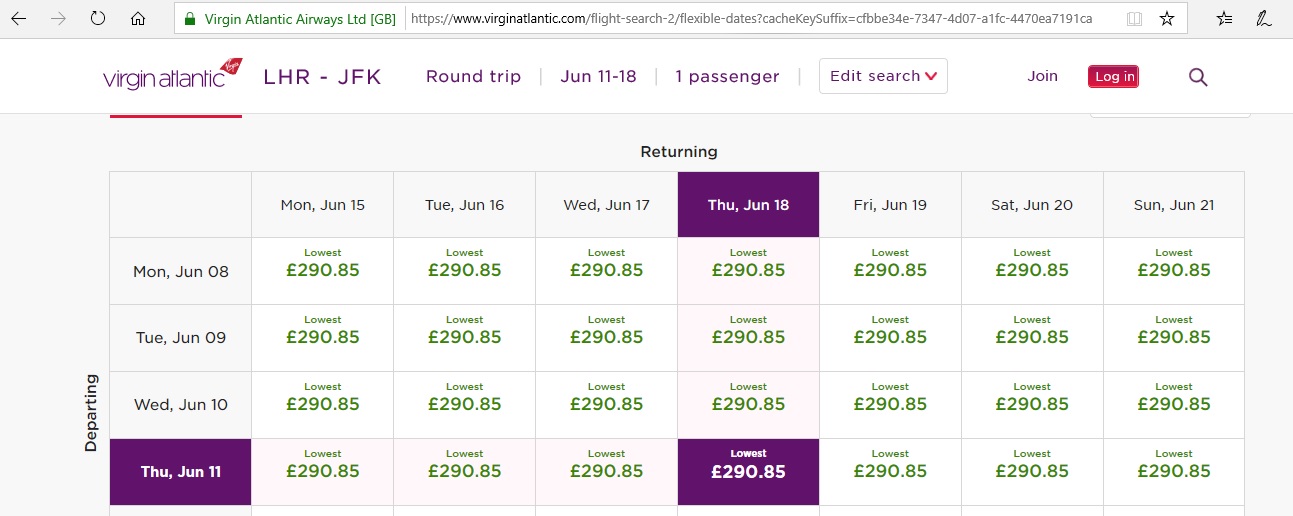This screenshot has height=516, width=1293.
Task: Open site search magnifier icon
Action: click(1198, 77)
